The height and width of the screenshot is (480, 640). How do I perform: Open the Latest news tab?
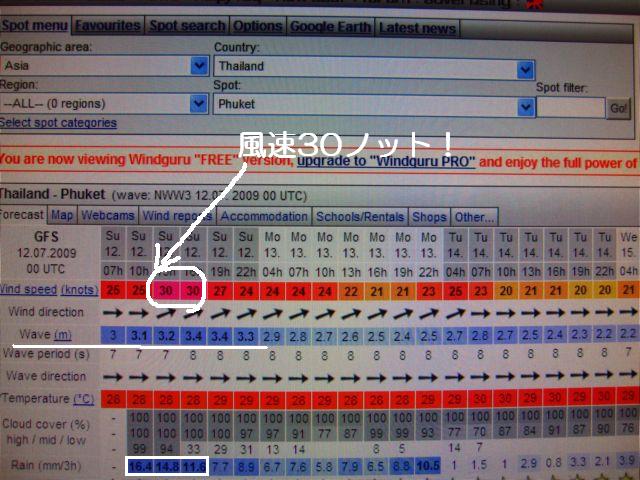(418, 28)
